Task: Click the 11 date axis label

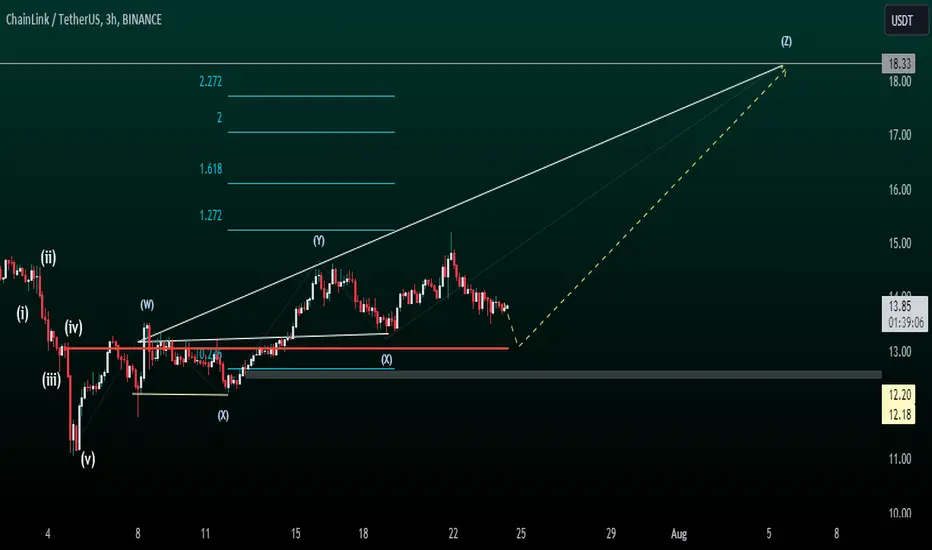Action: pos(205,534)
